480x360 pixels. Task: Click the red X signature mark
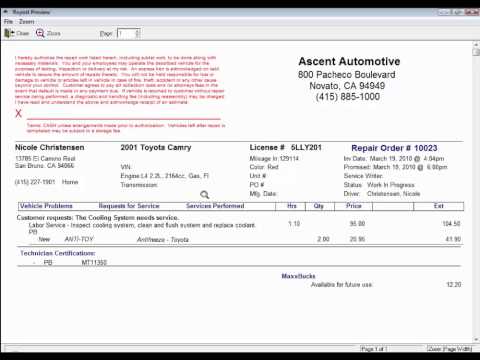18,113
